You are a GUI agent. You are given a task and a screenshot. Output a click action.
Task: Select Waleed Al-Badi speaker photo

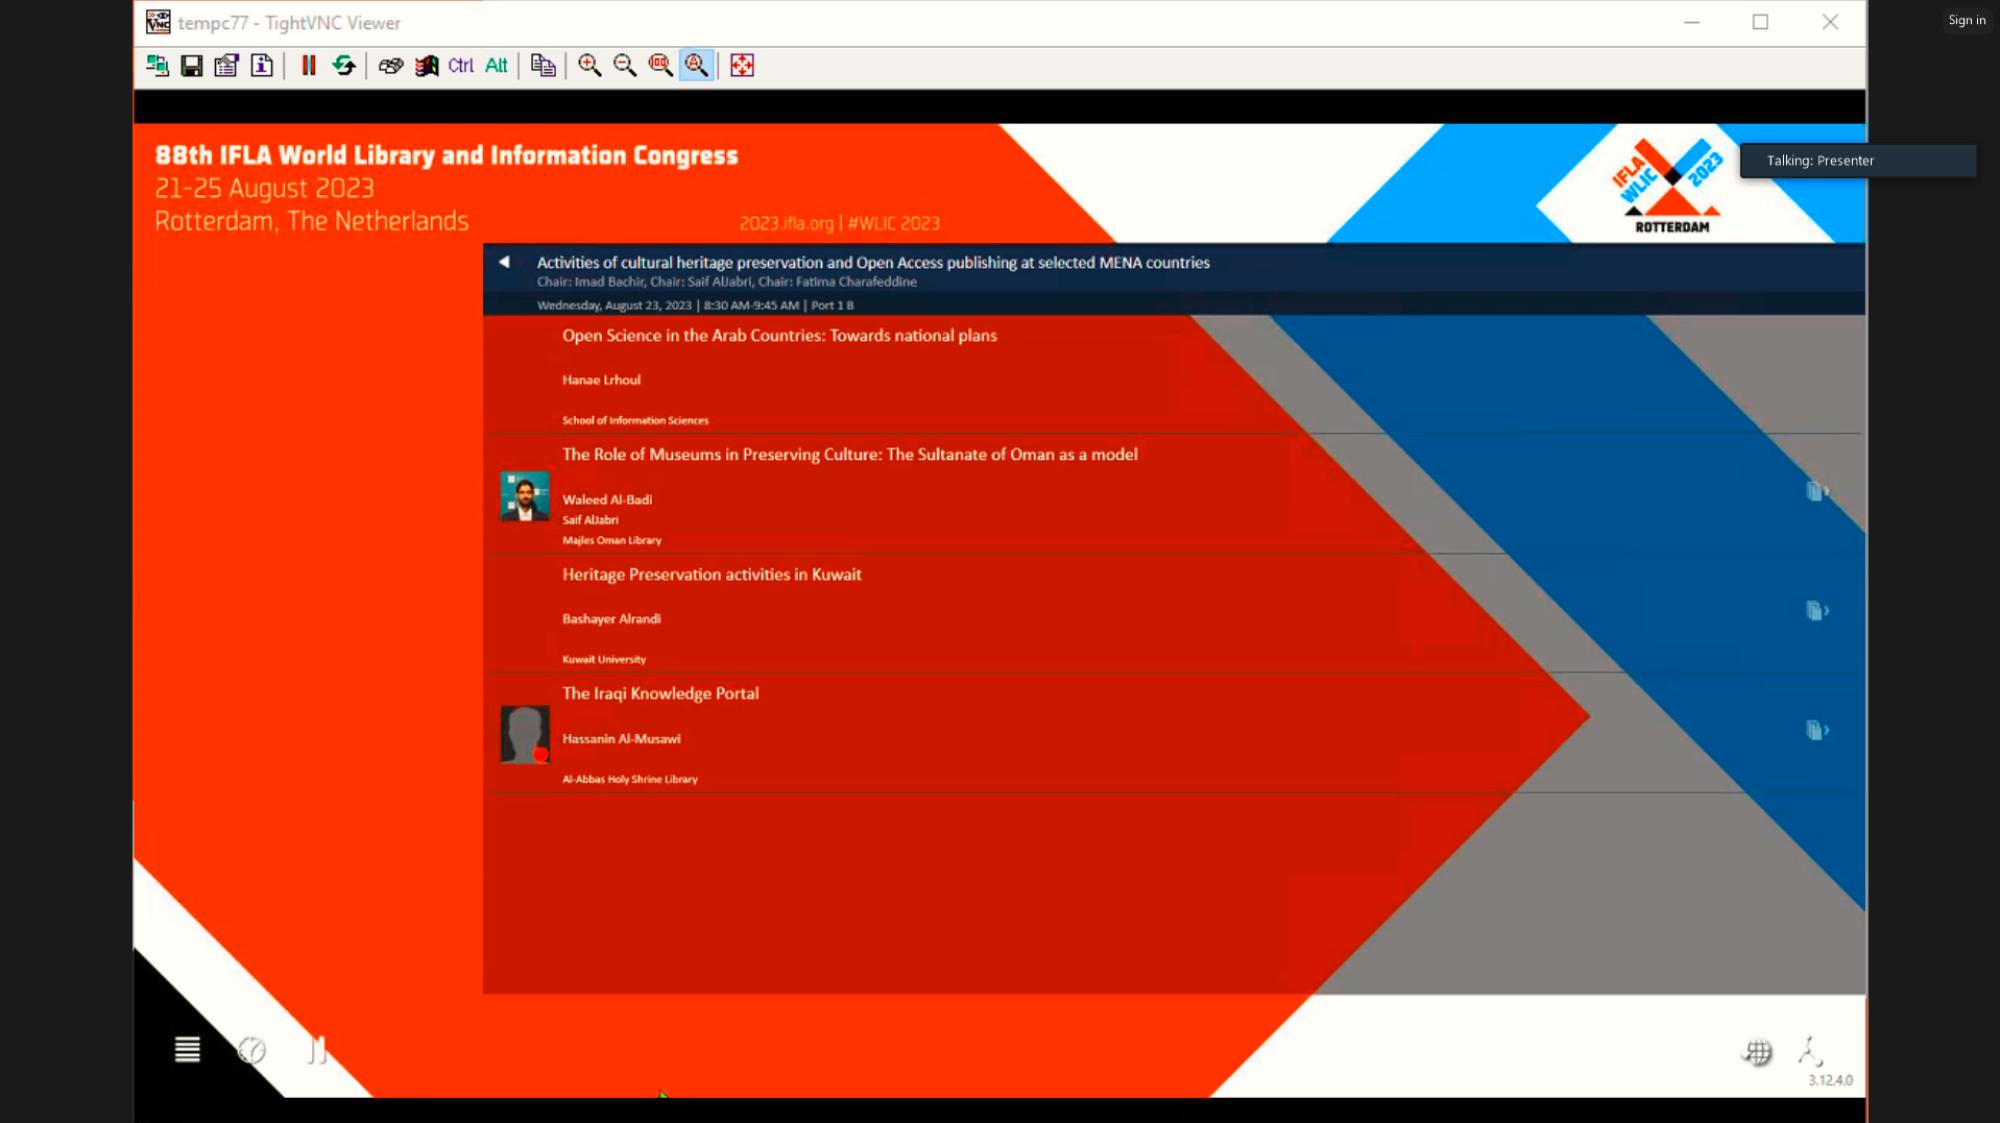525,496
